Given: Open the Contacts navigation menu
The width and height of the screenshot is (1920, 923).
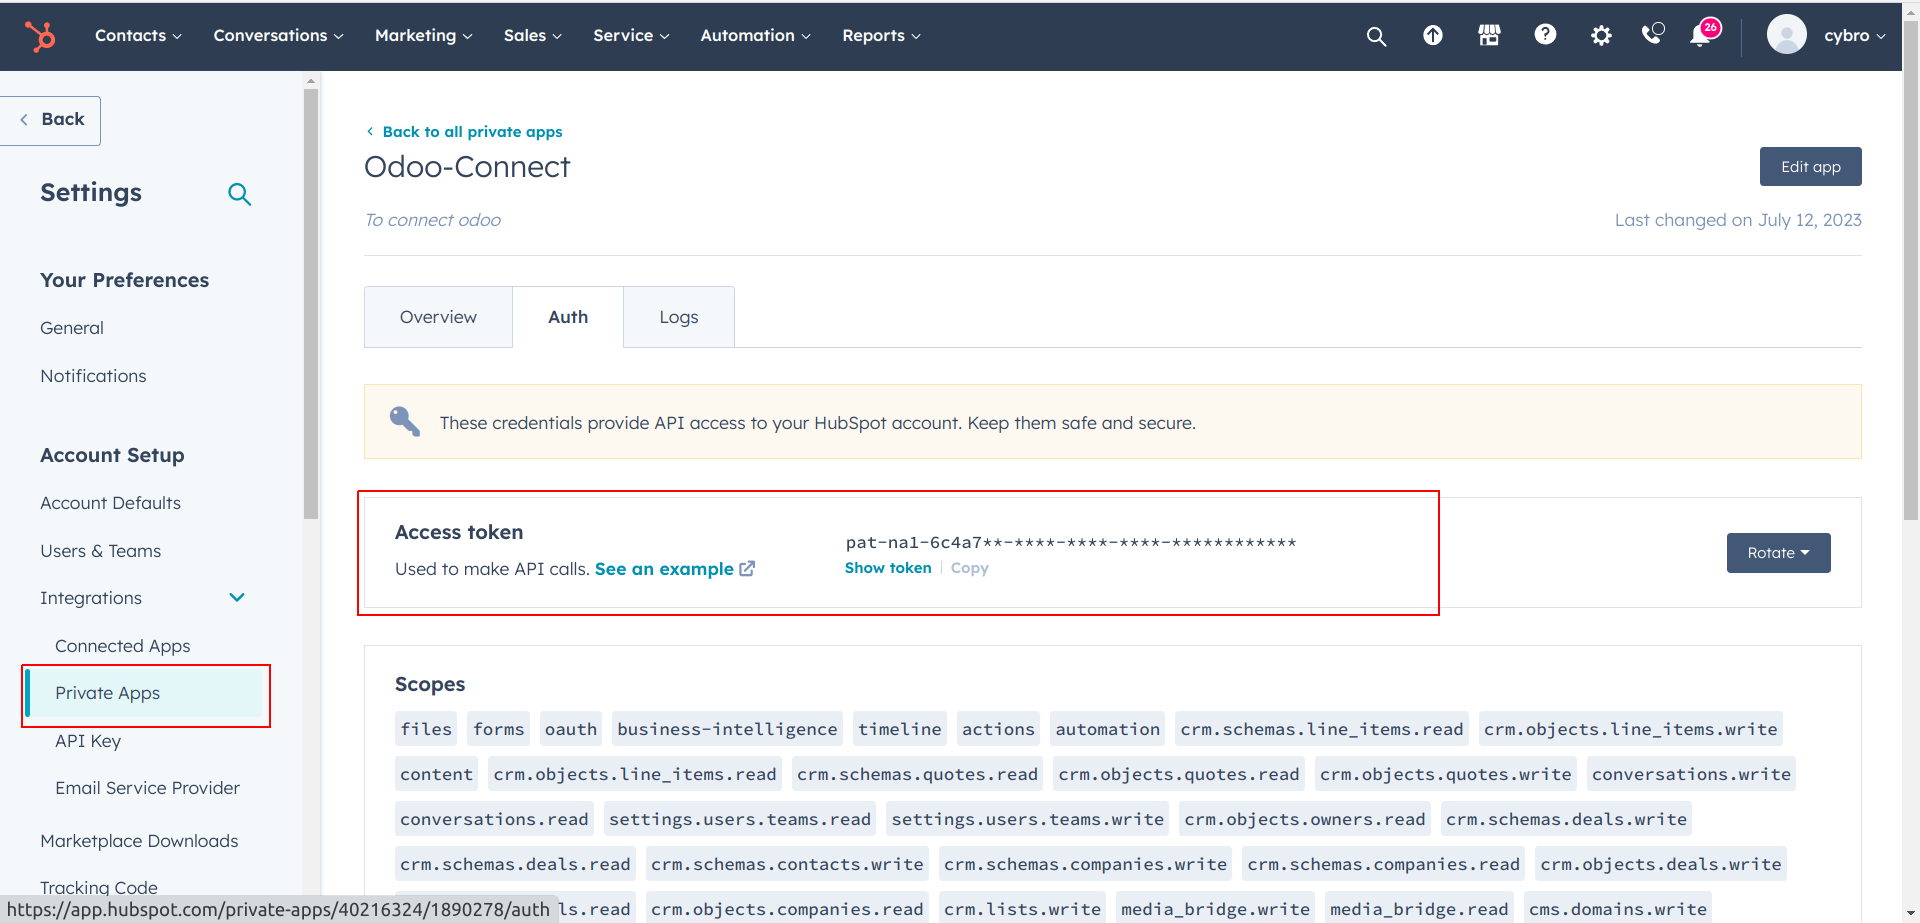Looking at the screenshot, I should click(138, 36).
